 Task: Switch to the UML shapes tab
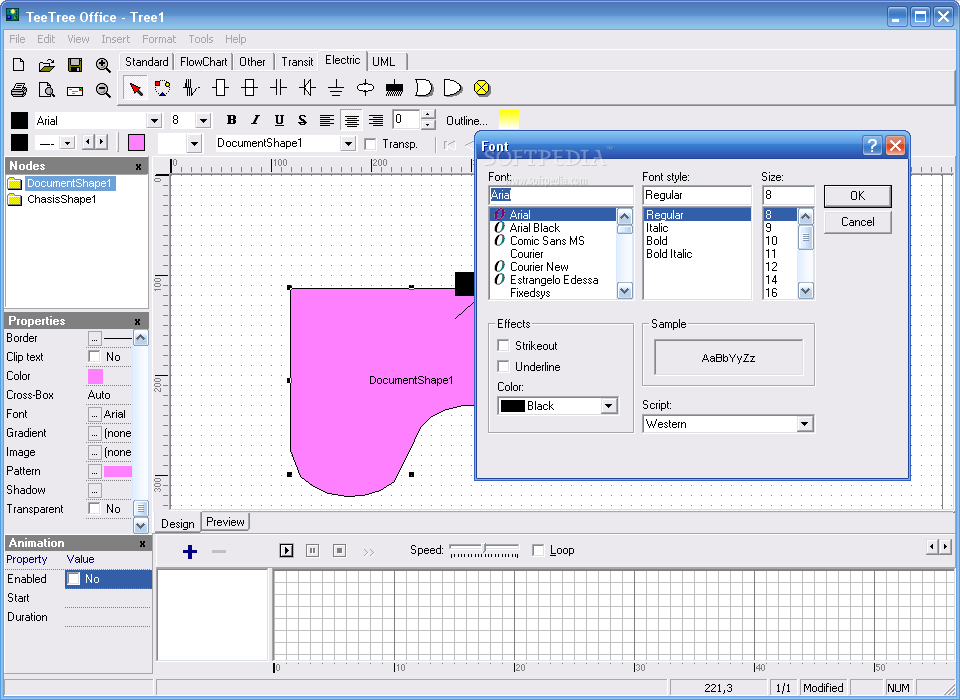click(384, 62)
